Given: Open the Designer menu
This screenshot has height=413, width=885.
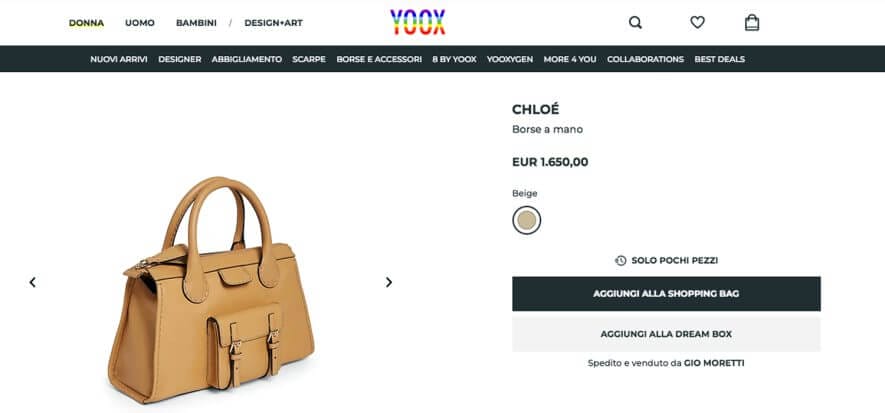Looking at the screenshot, I should [x=179, y=59].
